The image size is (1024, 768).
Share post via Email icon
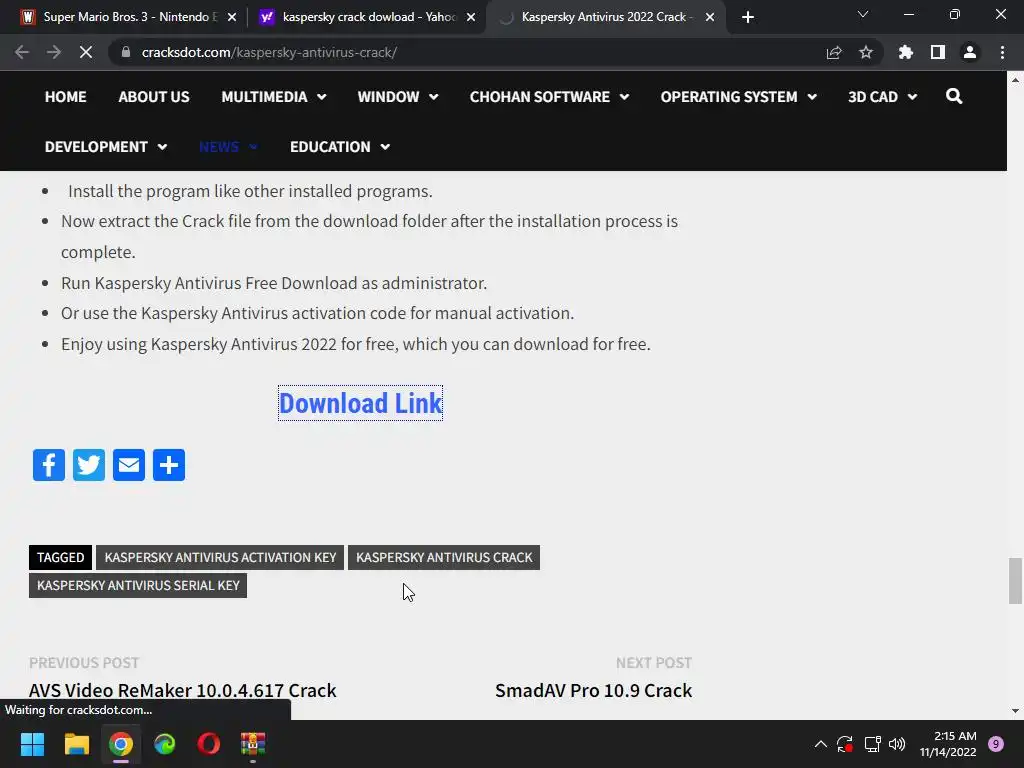[129, 465]
